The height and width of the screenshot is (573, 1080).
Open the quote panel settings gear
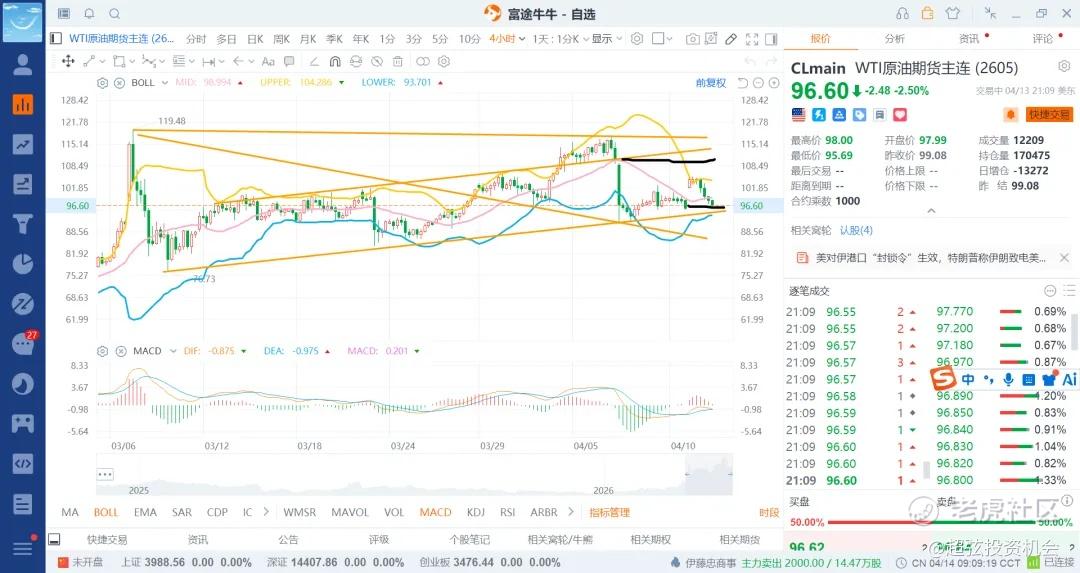coord(1064,66)
